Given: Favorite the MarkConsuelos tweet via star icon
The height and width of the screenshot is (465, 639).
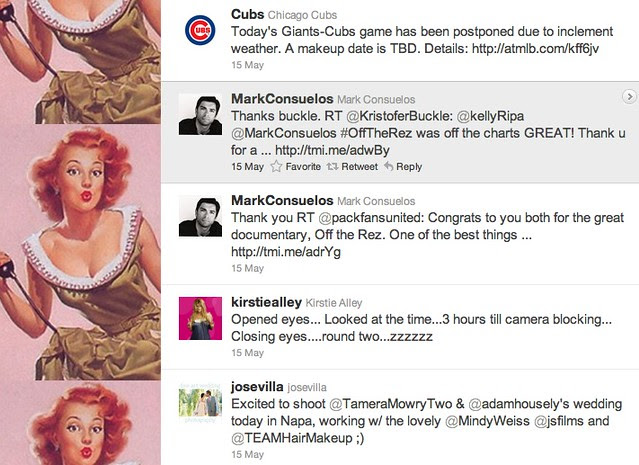Looking at the screenshot, I should (295, 166).
